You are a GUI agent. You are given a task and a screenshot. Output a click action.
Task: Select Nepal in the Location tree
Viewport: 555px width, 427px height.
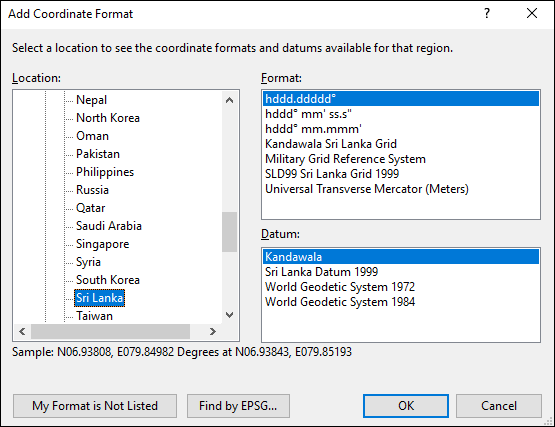pyautogui.click(x=91, y=100)
